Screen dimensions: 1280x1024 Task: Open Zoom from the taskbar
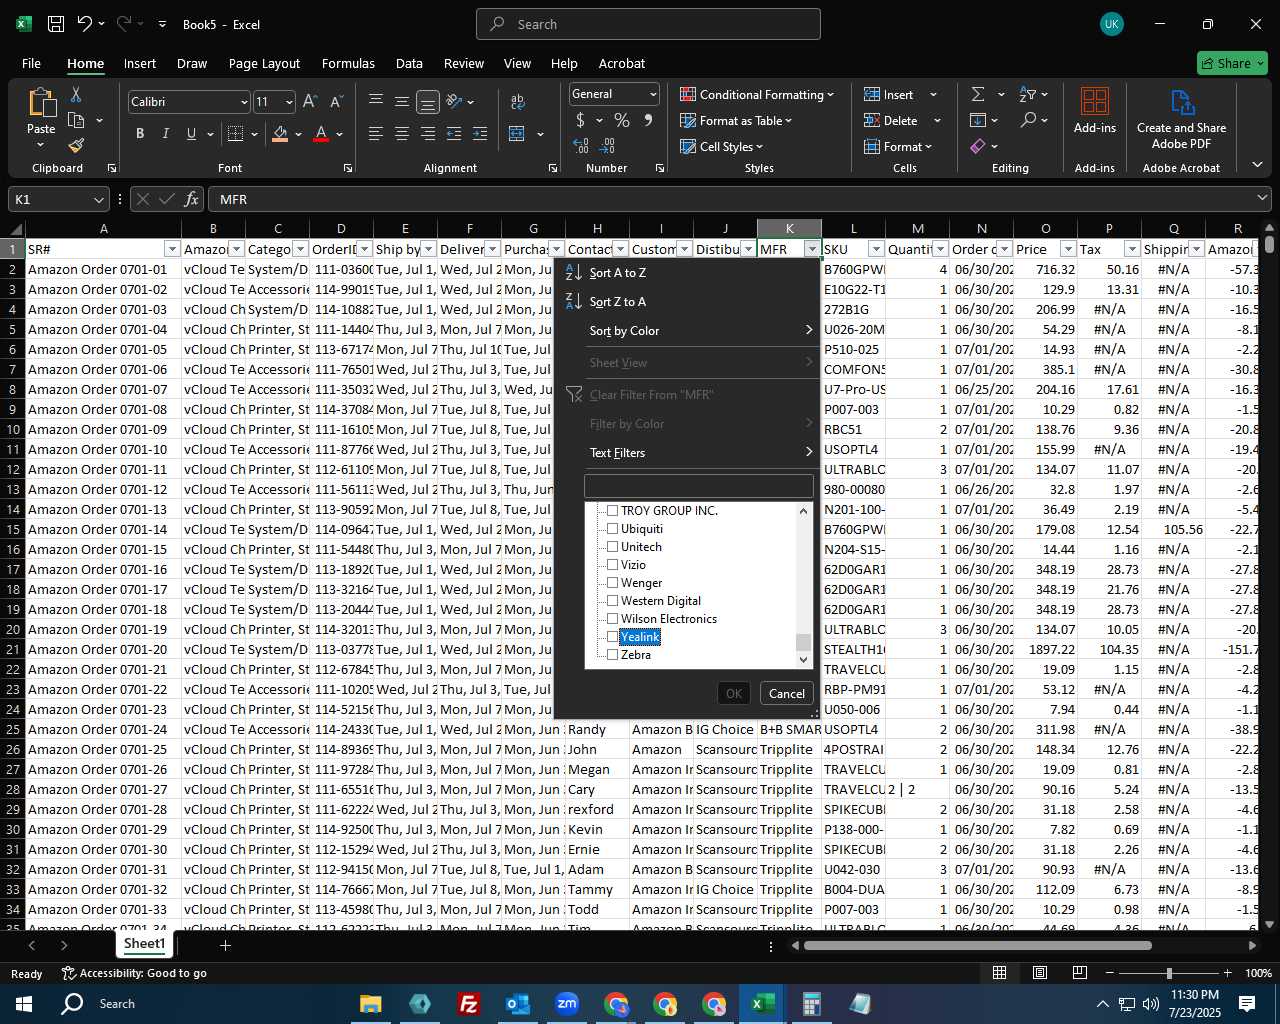(566, 1004)
